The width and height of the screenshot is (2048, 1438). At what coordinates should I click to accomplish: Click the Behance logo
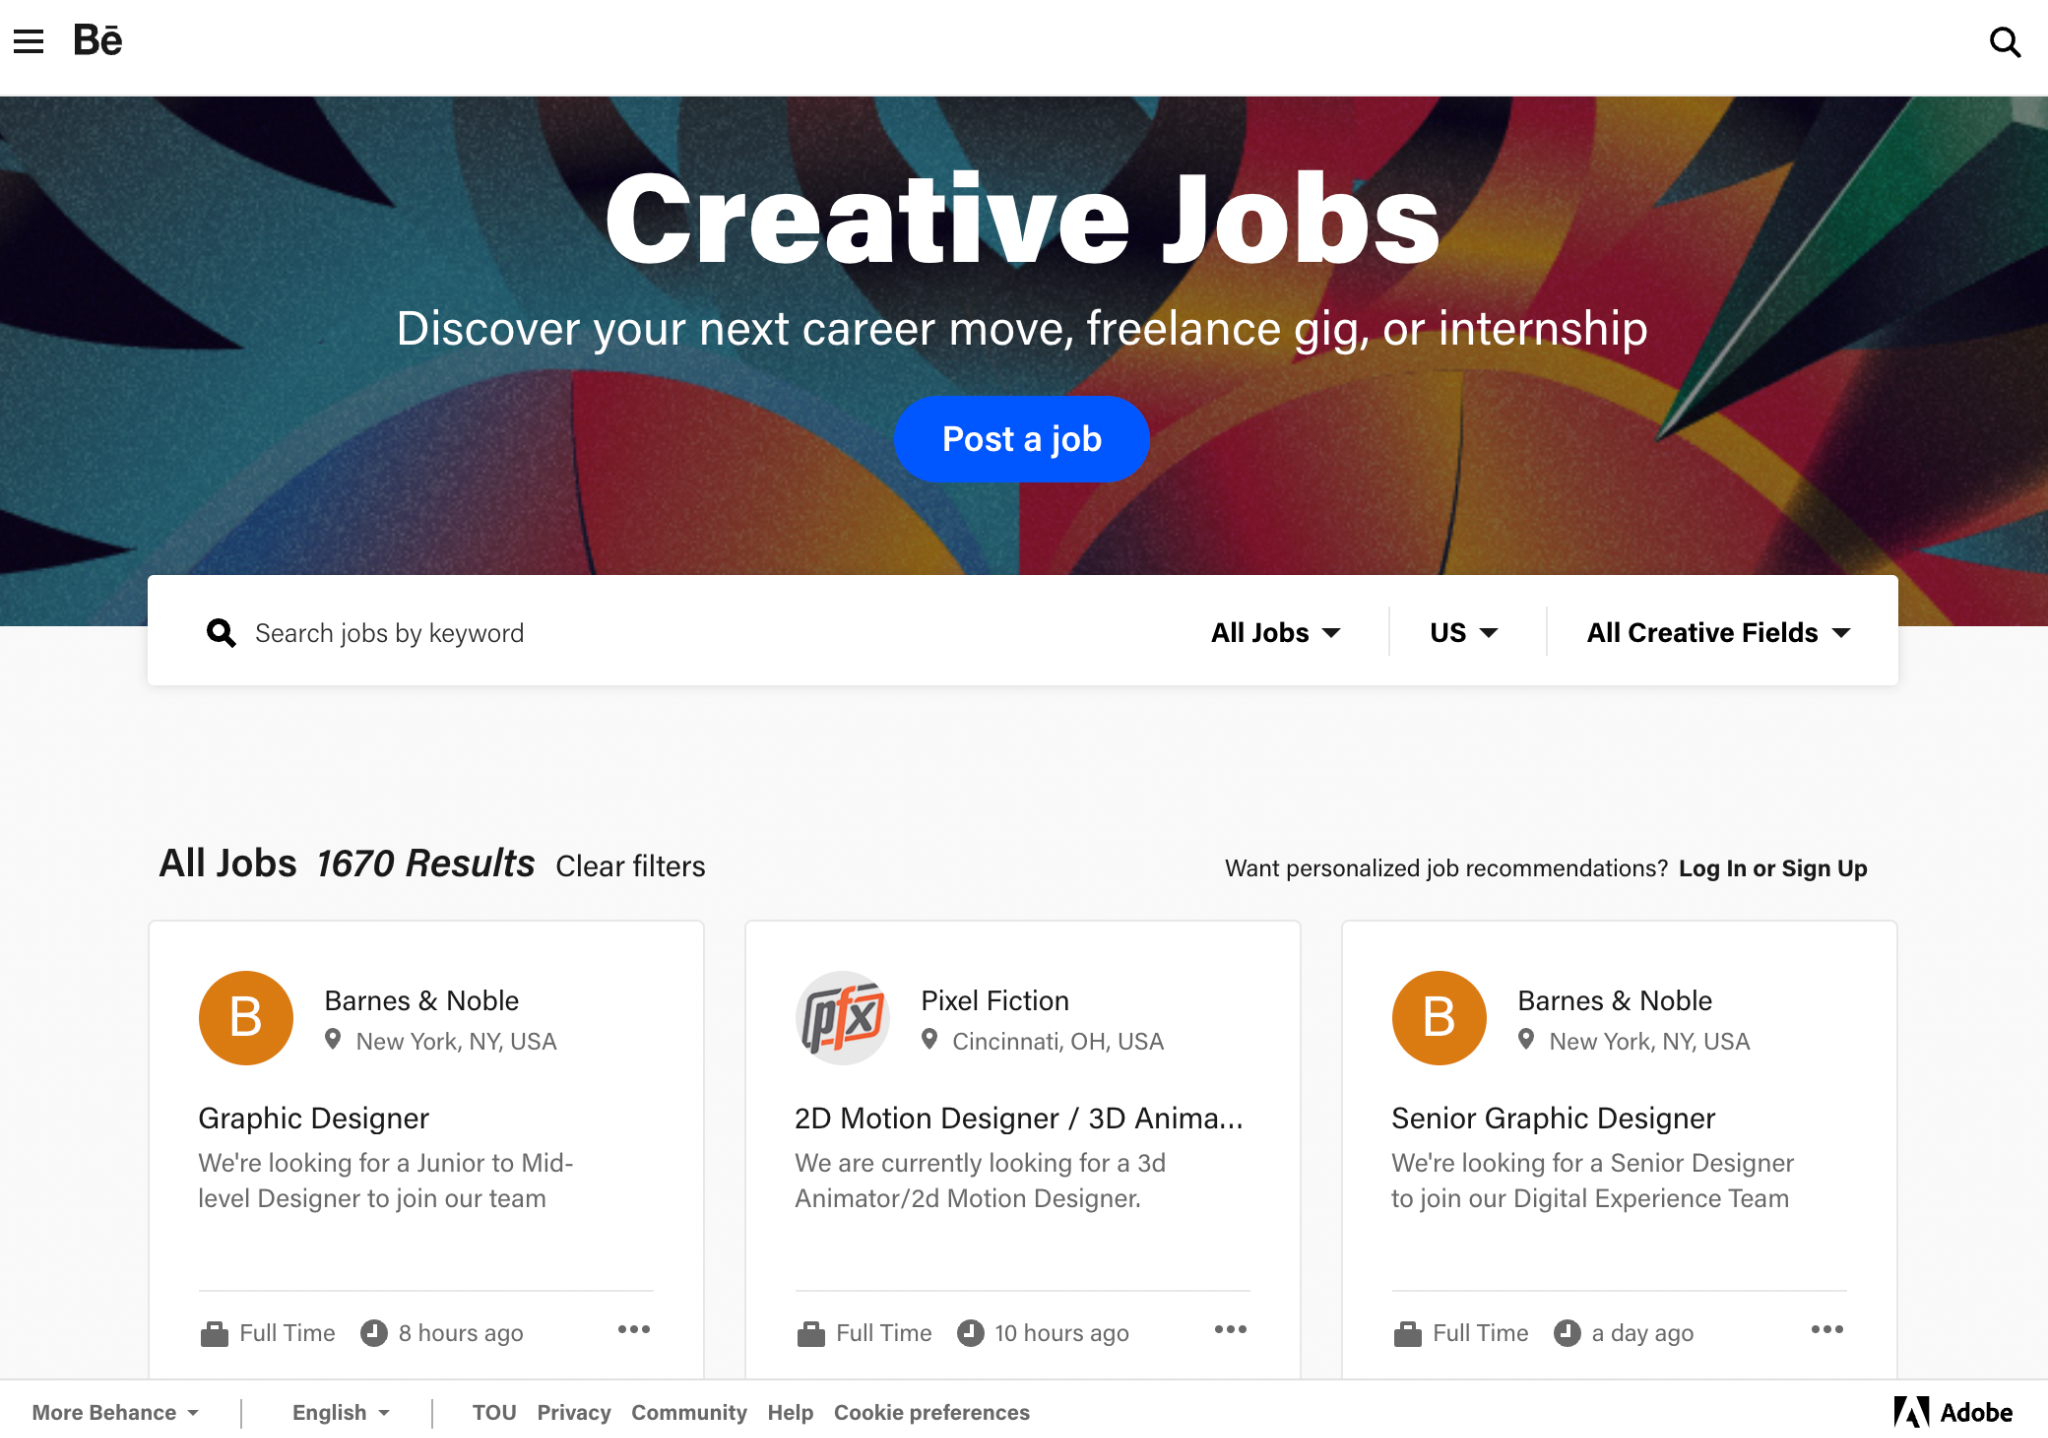(98, 41)
